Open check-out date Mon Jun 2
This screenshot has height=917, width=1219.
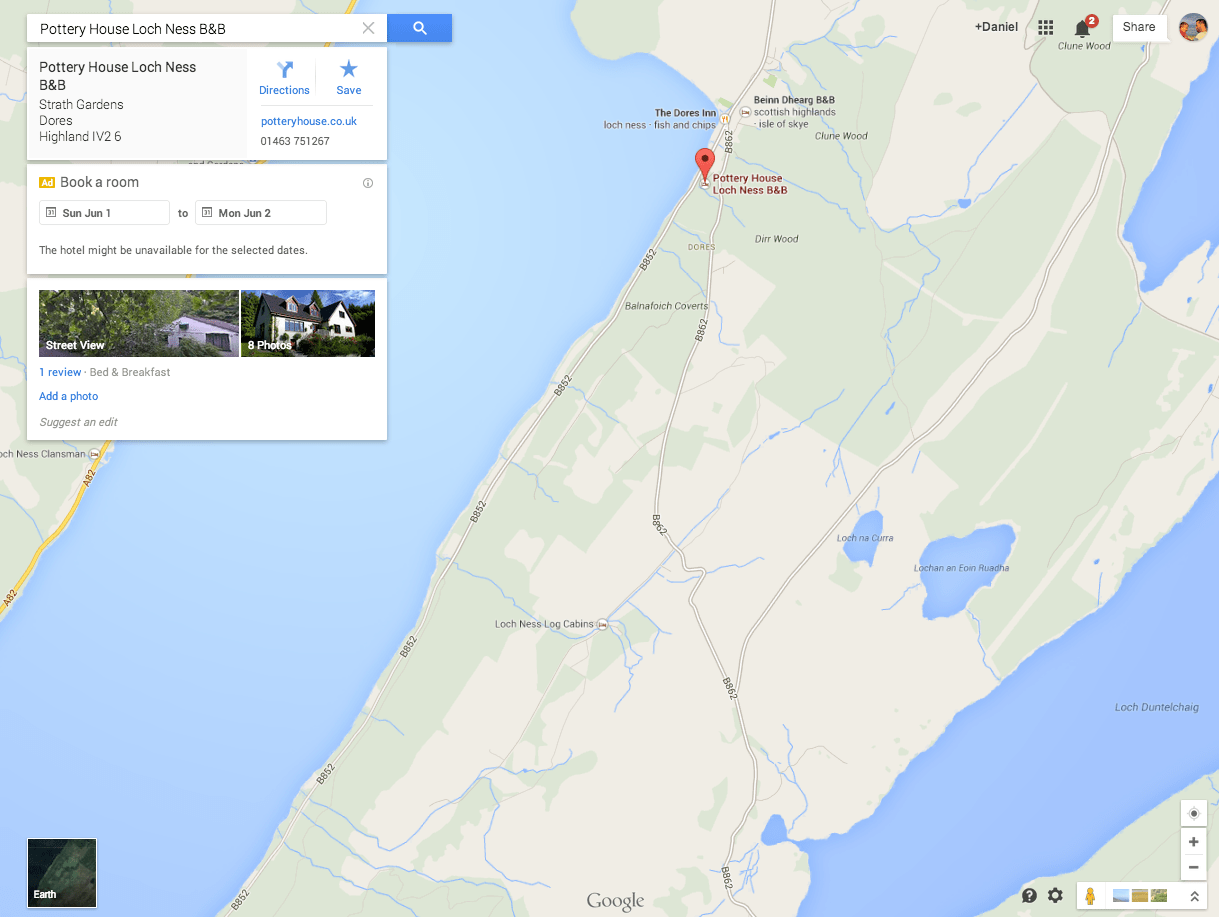(x=260, y=213)
